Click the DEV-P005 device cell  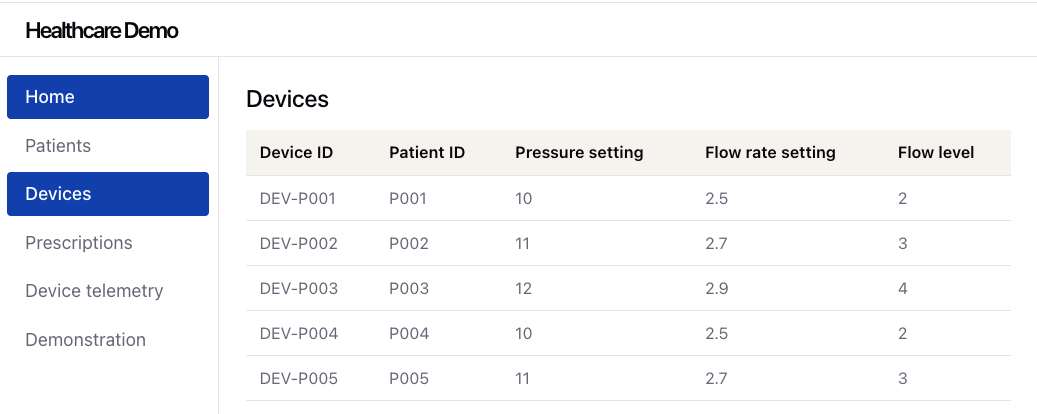(298, 378)
